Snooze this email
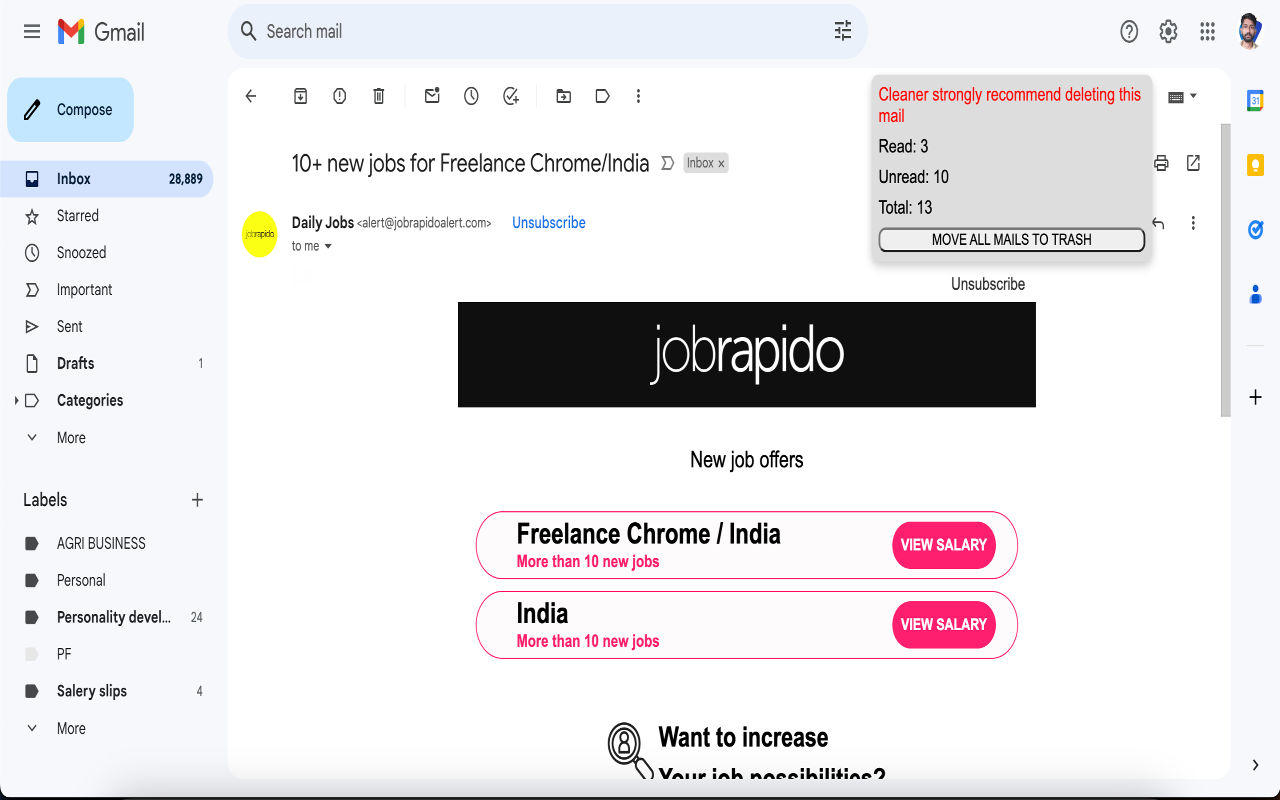Screen dimensions: 1280x800 471,95
